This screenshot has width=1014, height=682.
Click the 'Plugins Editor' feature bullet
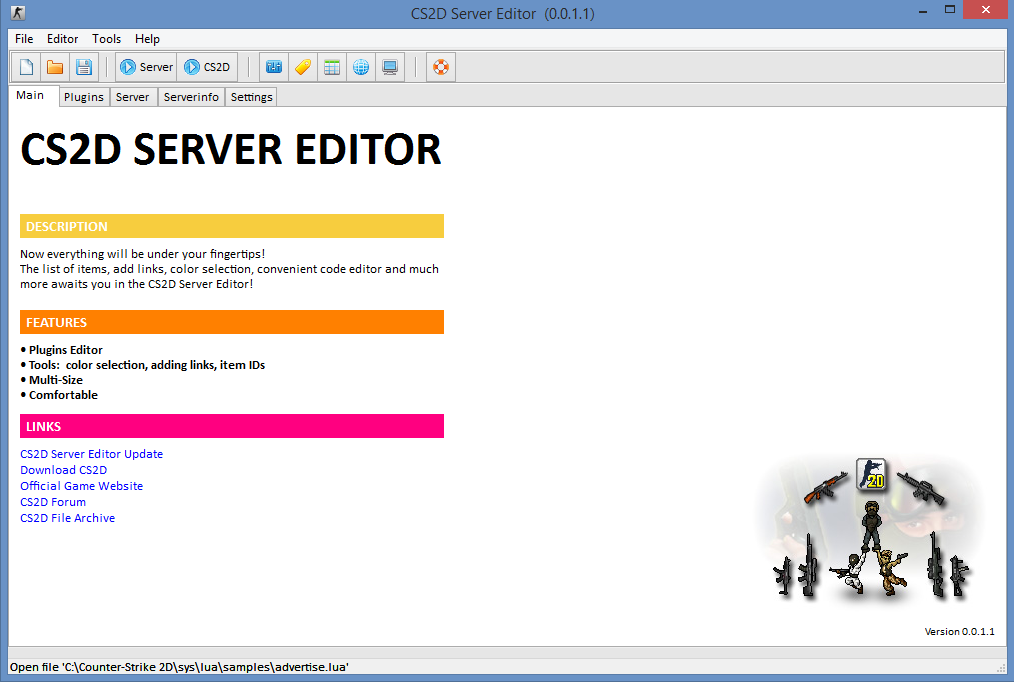pos(61,350)
